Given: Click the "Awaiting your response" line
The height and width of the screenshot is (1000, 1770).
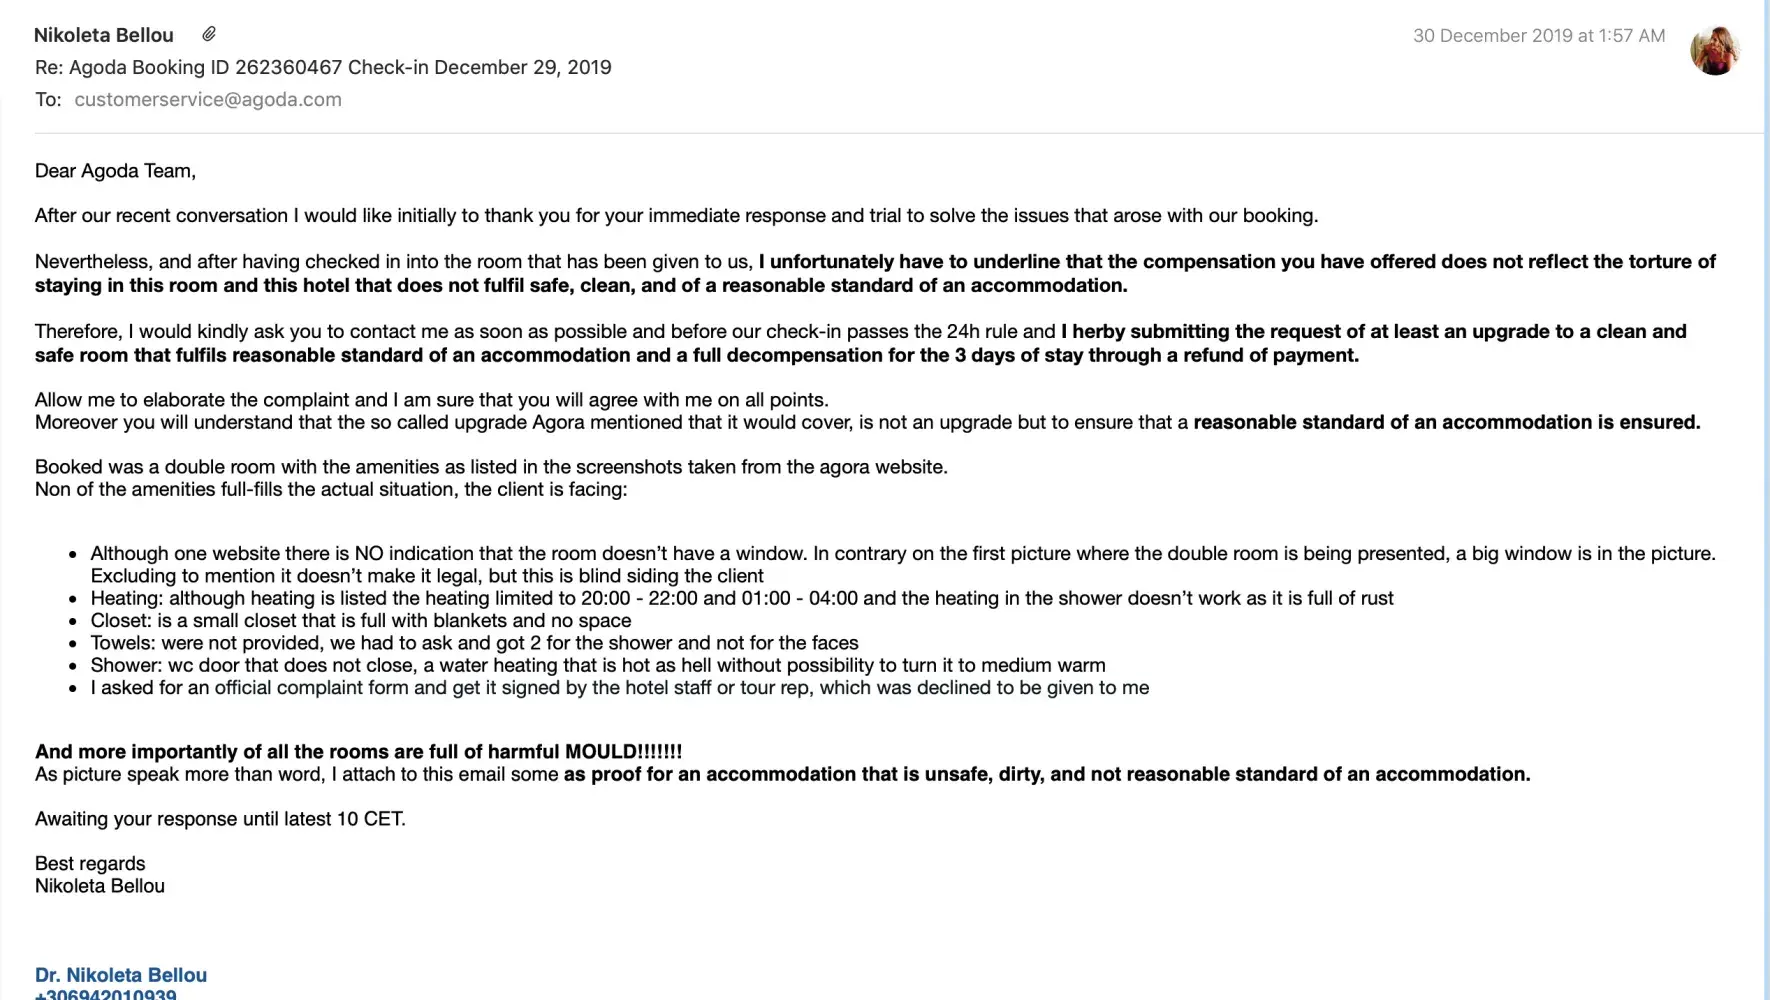Looking at the screenshot, I should [220, 819].
